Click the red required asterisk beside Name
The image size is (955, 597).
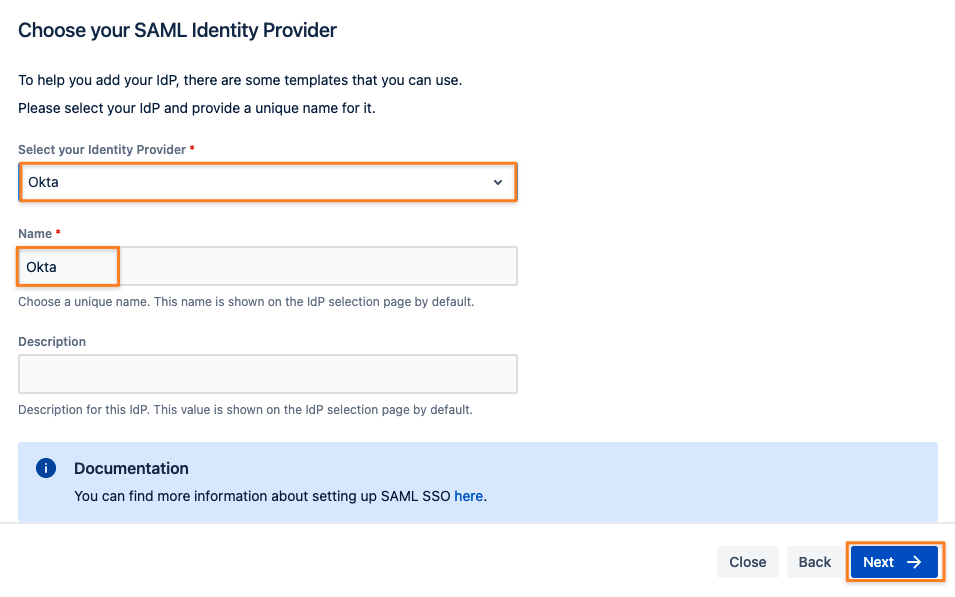point(58,232)
